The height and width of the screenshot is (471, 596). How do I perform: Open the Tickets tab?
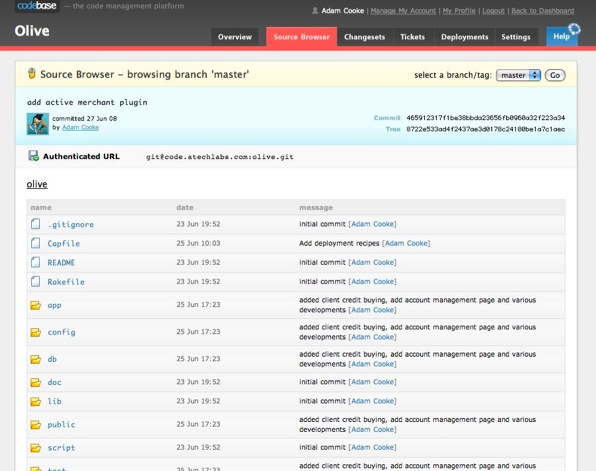pos(412,37)
